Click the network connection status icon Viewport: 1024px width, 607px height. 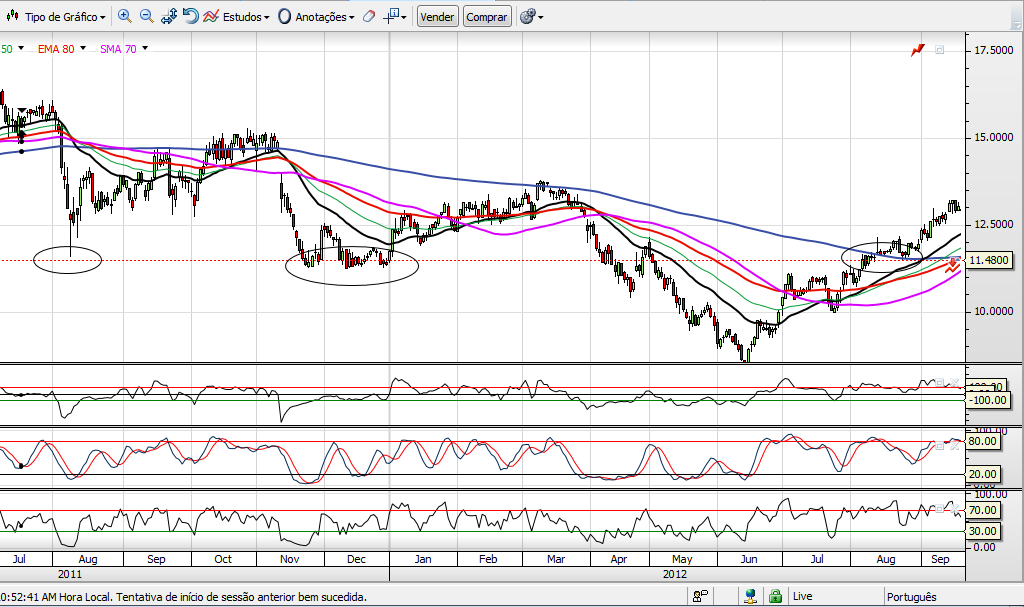(x=750, y=596)
